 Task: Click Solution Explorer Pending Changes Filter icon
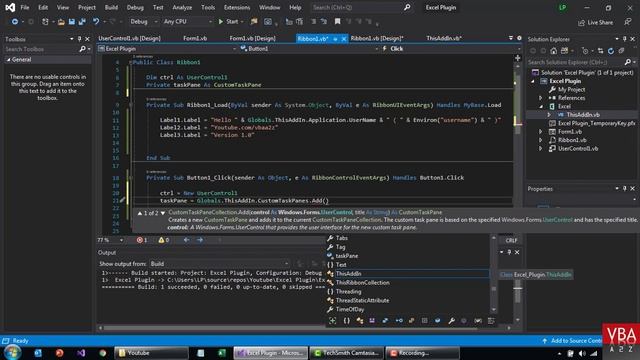[x=585, y=51]
